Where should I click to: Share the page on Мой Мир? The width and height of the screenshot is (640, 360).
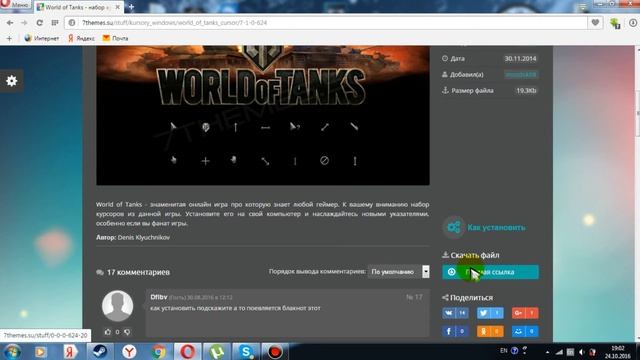pyautogui.click(x=525, y=331)
